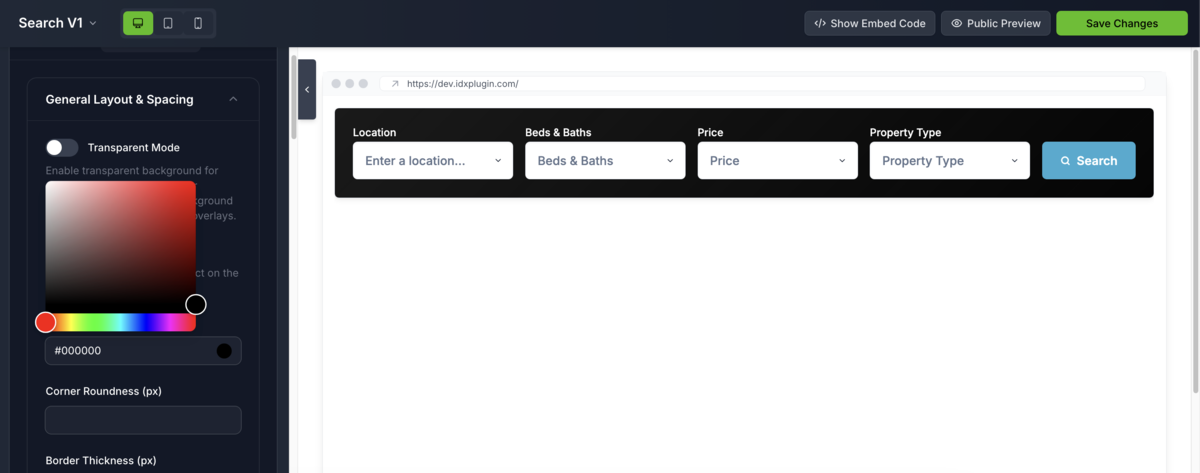The image size is (1200, 473).
Task: Click the hue slider red handle
Action: coord(45,322)
